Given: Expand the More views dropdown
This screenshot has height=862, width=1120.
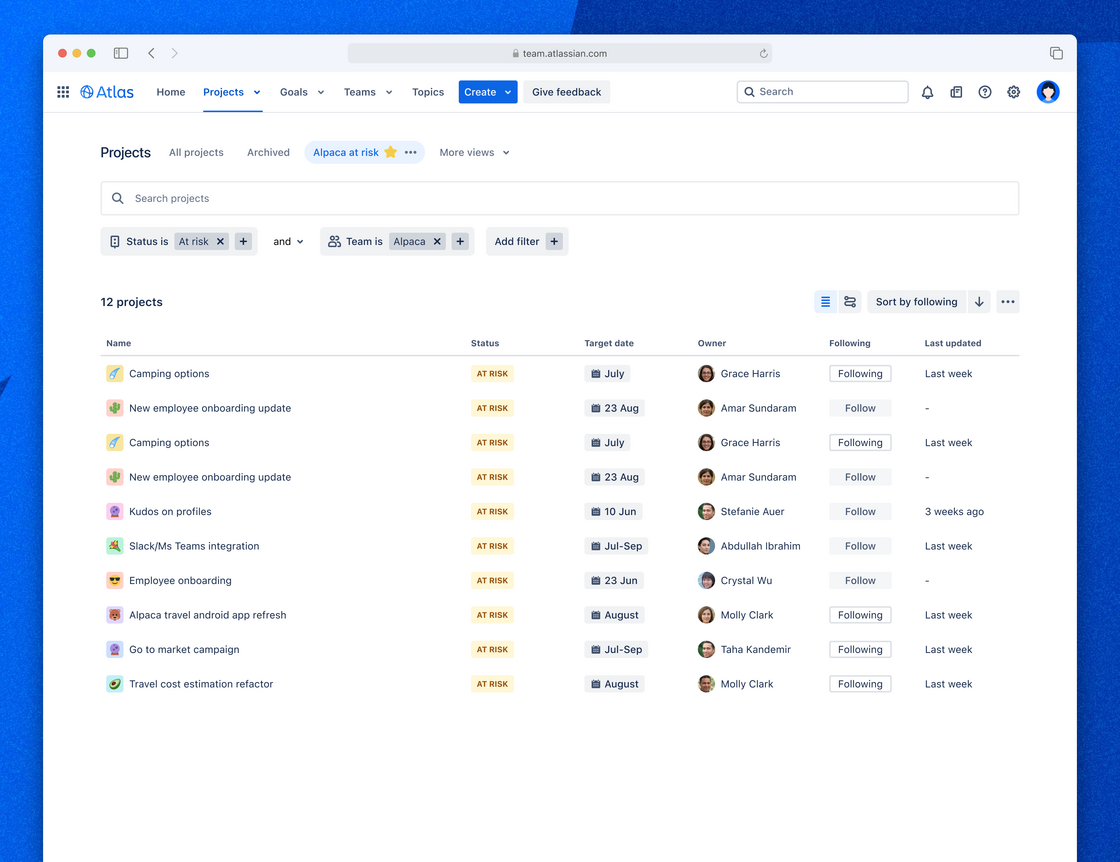Looking at the screenshot, I should pyautogui.click(x=473, y=152).
